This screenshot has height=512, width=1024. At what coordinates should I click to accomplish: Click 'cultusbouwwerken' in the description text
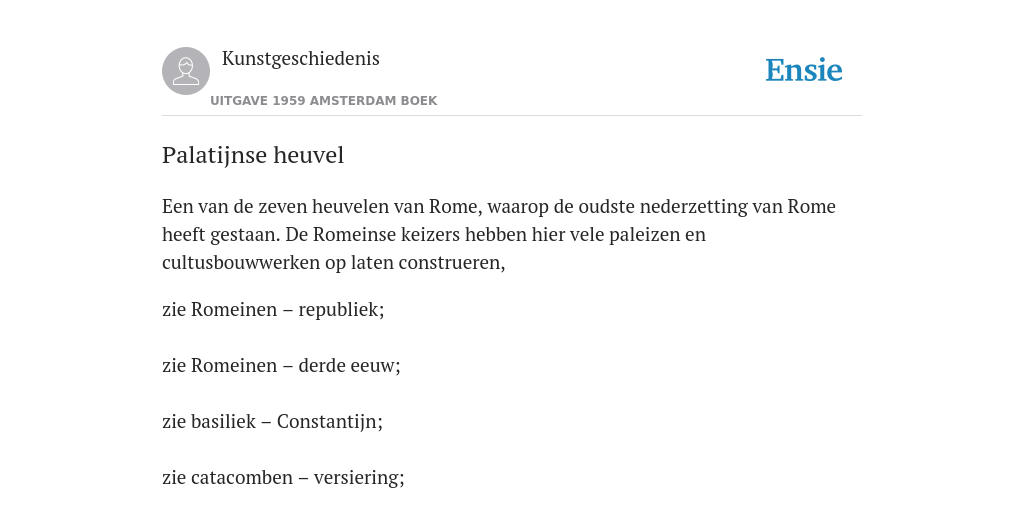tap(246, 263)
